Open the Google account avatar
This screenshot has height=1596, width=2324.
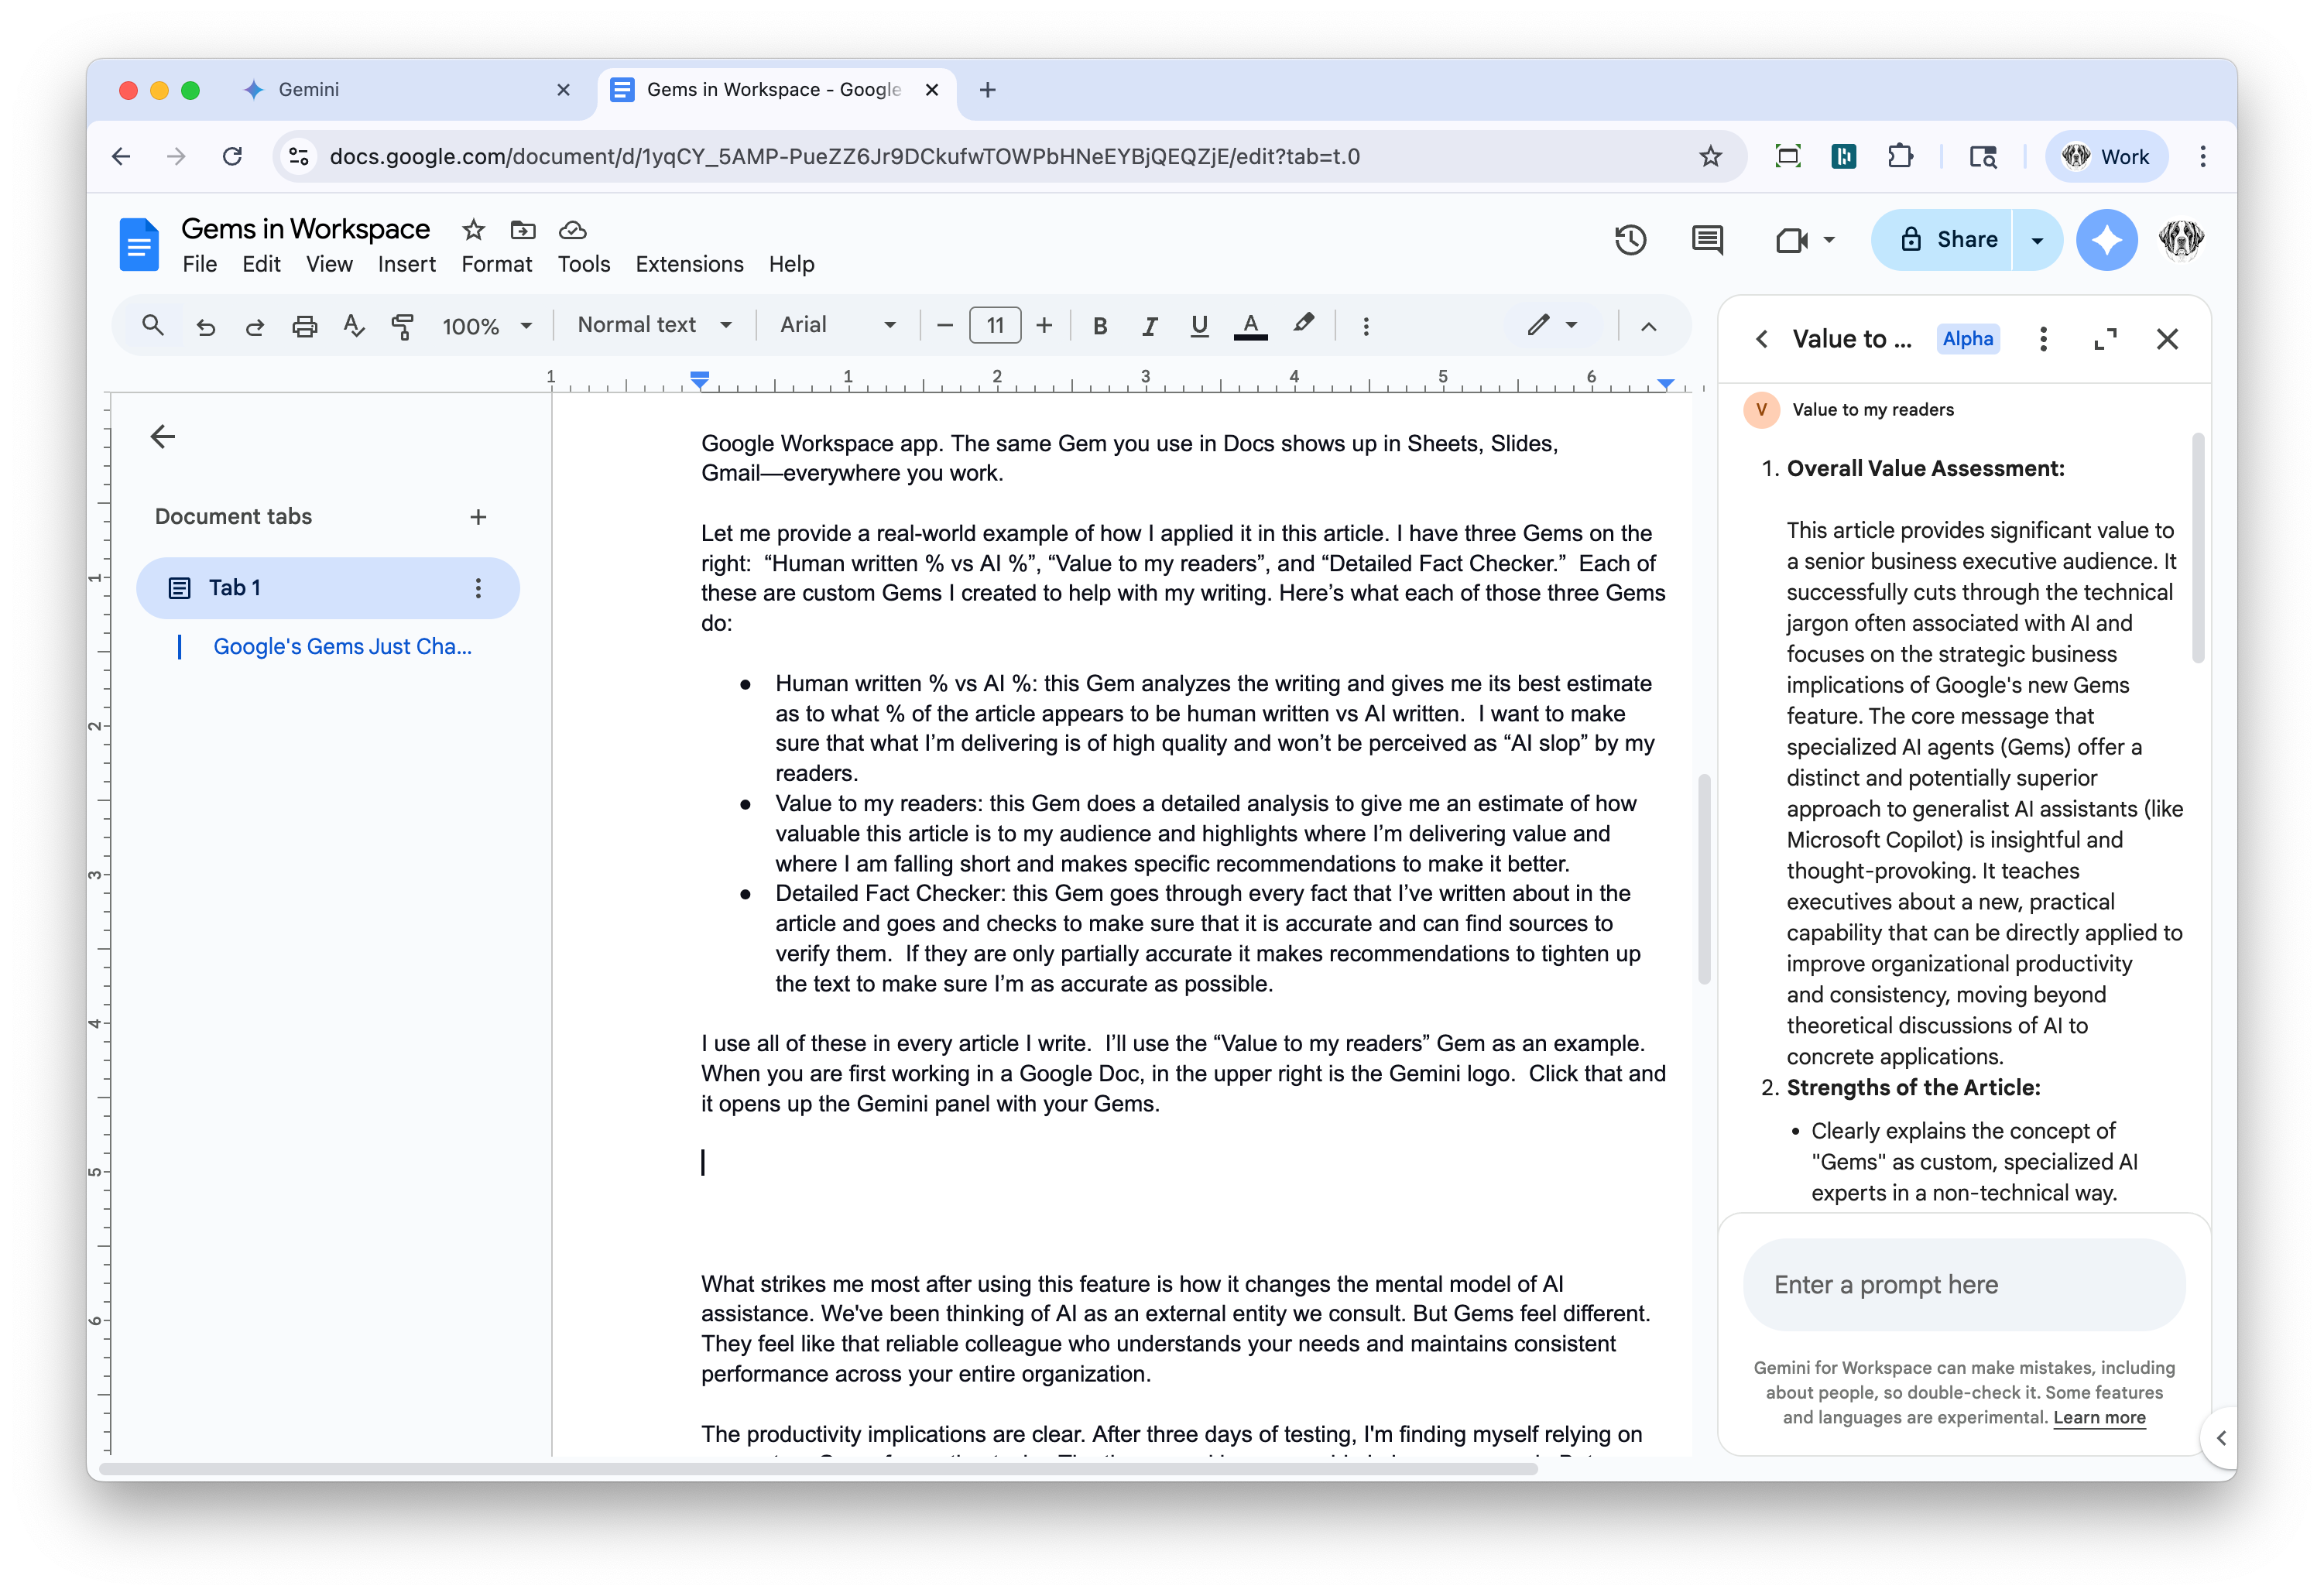2180,240
